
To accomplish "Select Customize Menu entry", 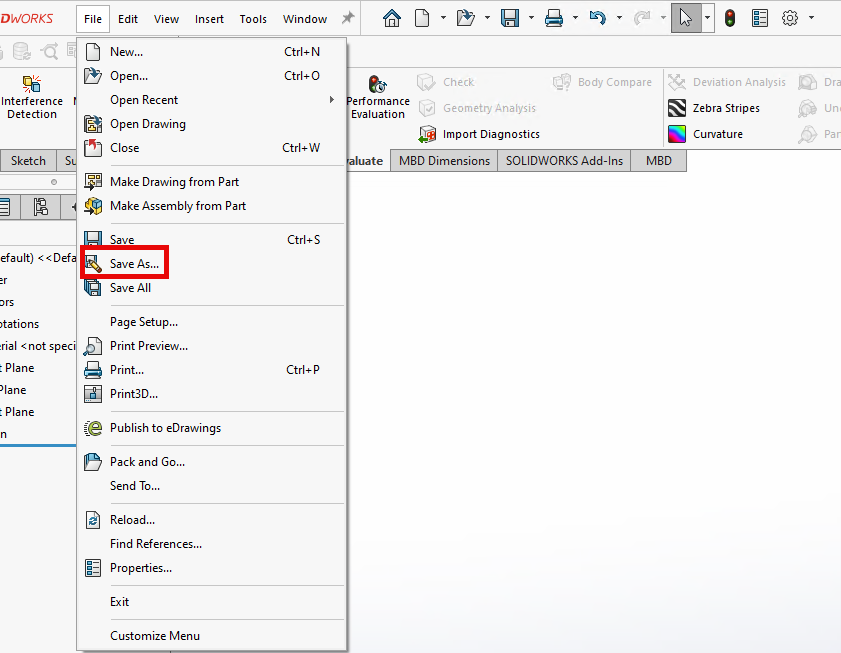I will [212, 636].
